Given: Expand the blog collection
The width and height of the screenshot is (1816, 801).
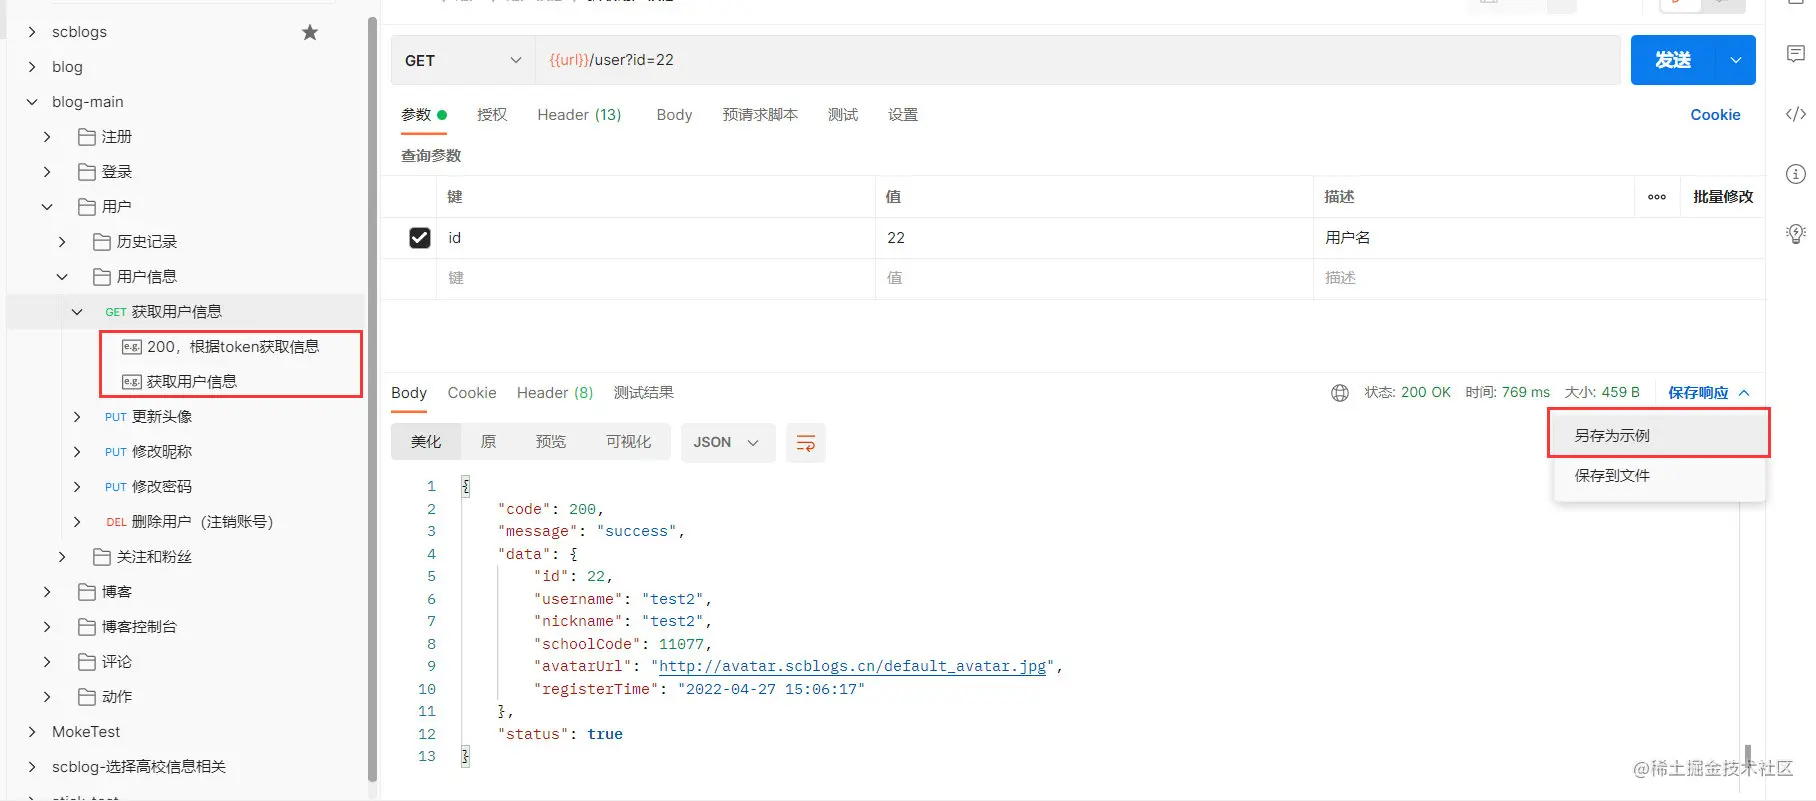Looking at the screenshot, I should (x=32, y=67).
